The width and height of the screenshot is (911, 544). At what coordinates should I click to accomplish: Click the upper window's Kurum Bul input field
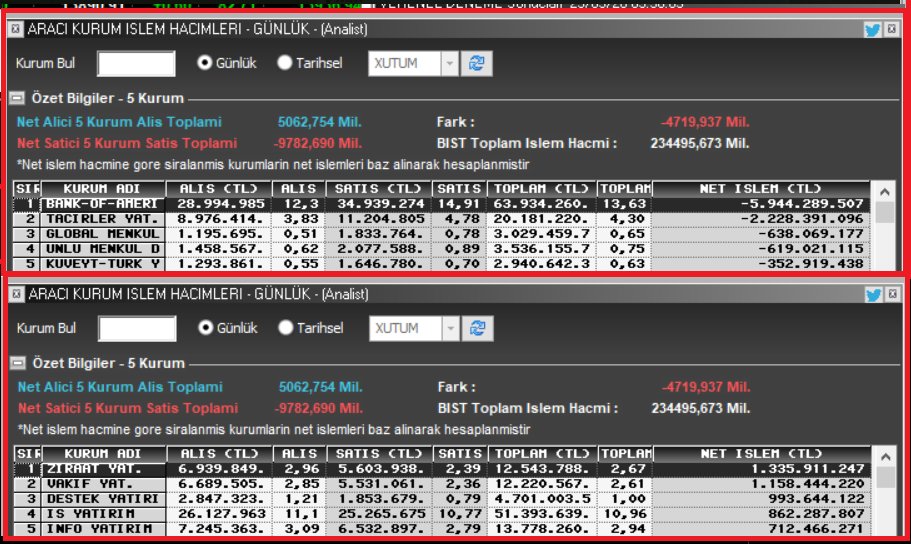pos(136,63)
